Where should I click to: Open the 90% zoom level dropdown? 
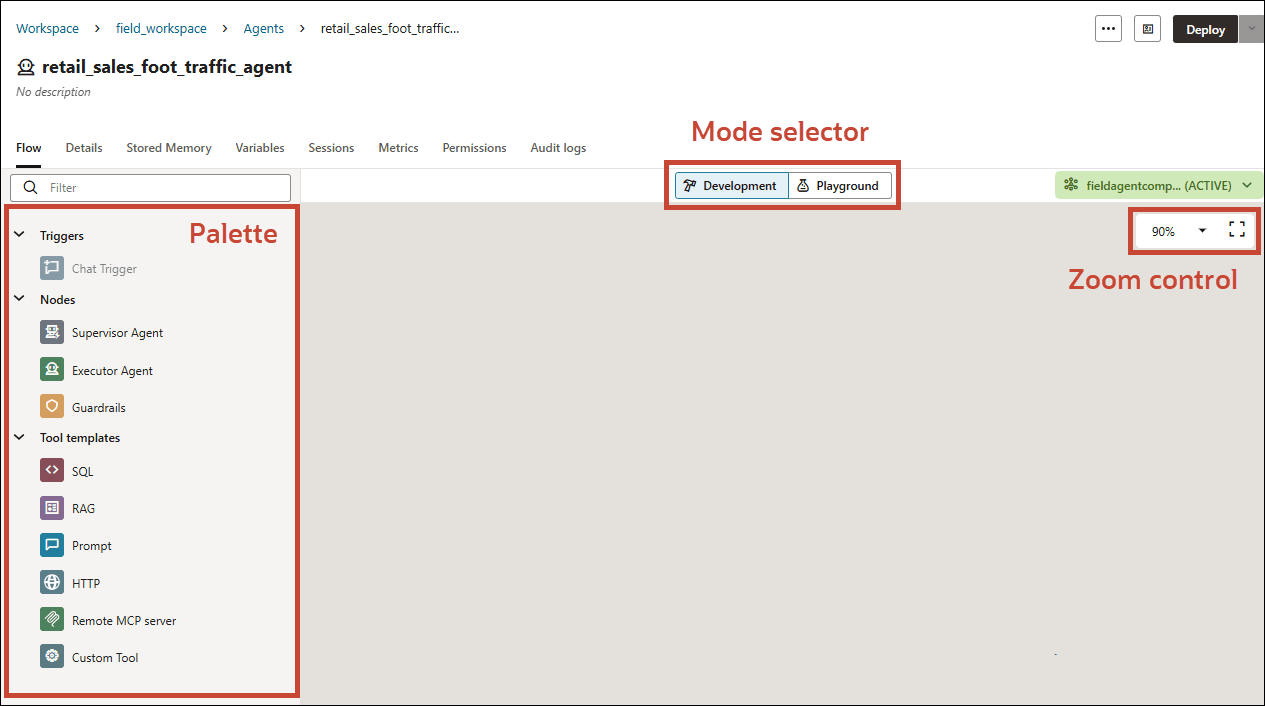(x=1179, y=231)
